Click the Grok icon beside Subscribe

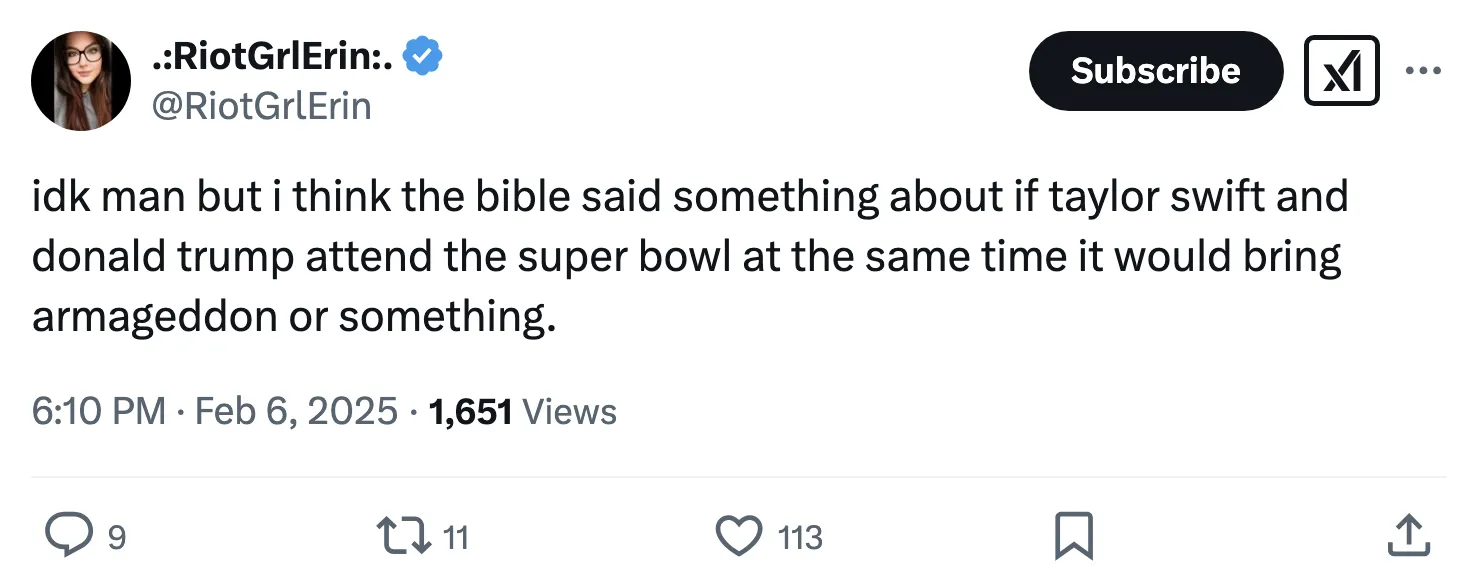tap(1341, 71)
